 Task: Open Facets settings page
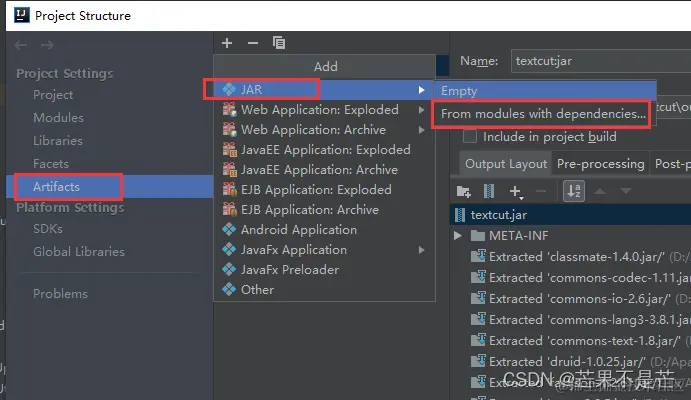(51, 163)
